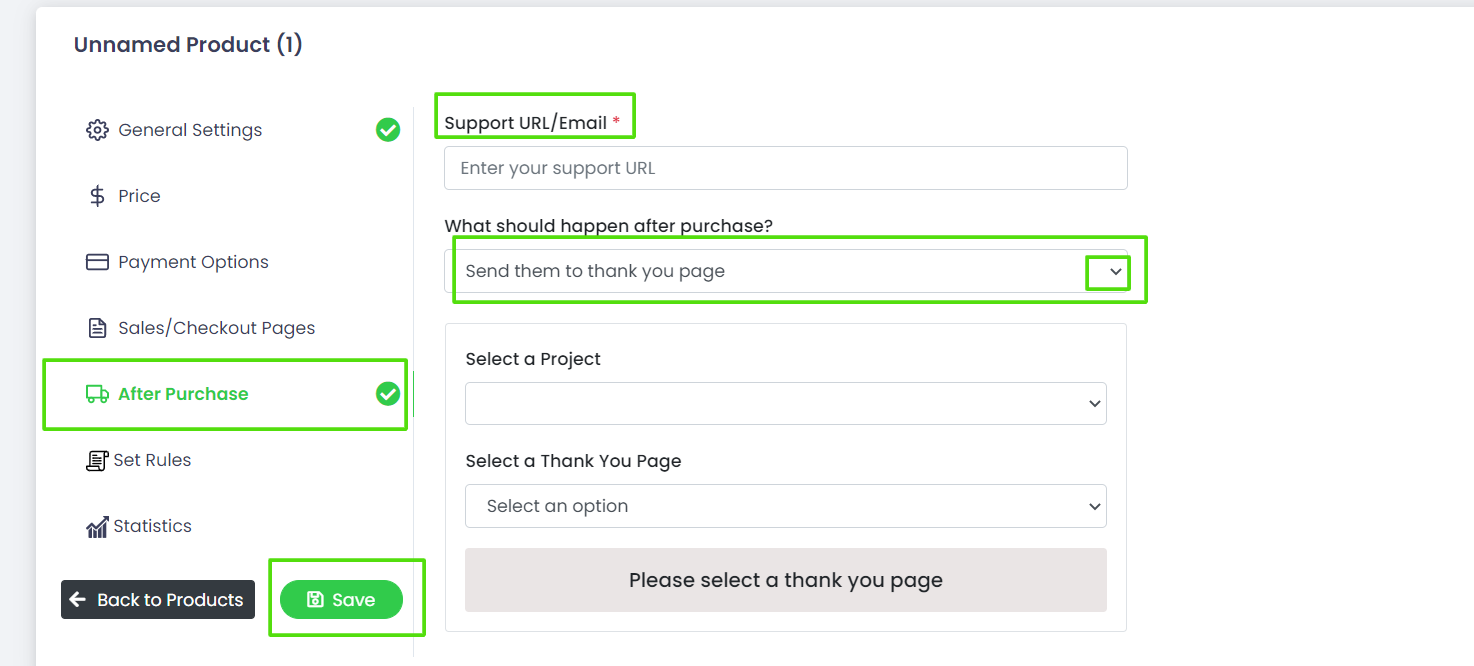Click the left arrow icon on Back to Products
Viewport: 1474px width, 666px height.
[x=78, y=600]
